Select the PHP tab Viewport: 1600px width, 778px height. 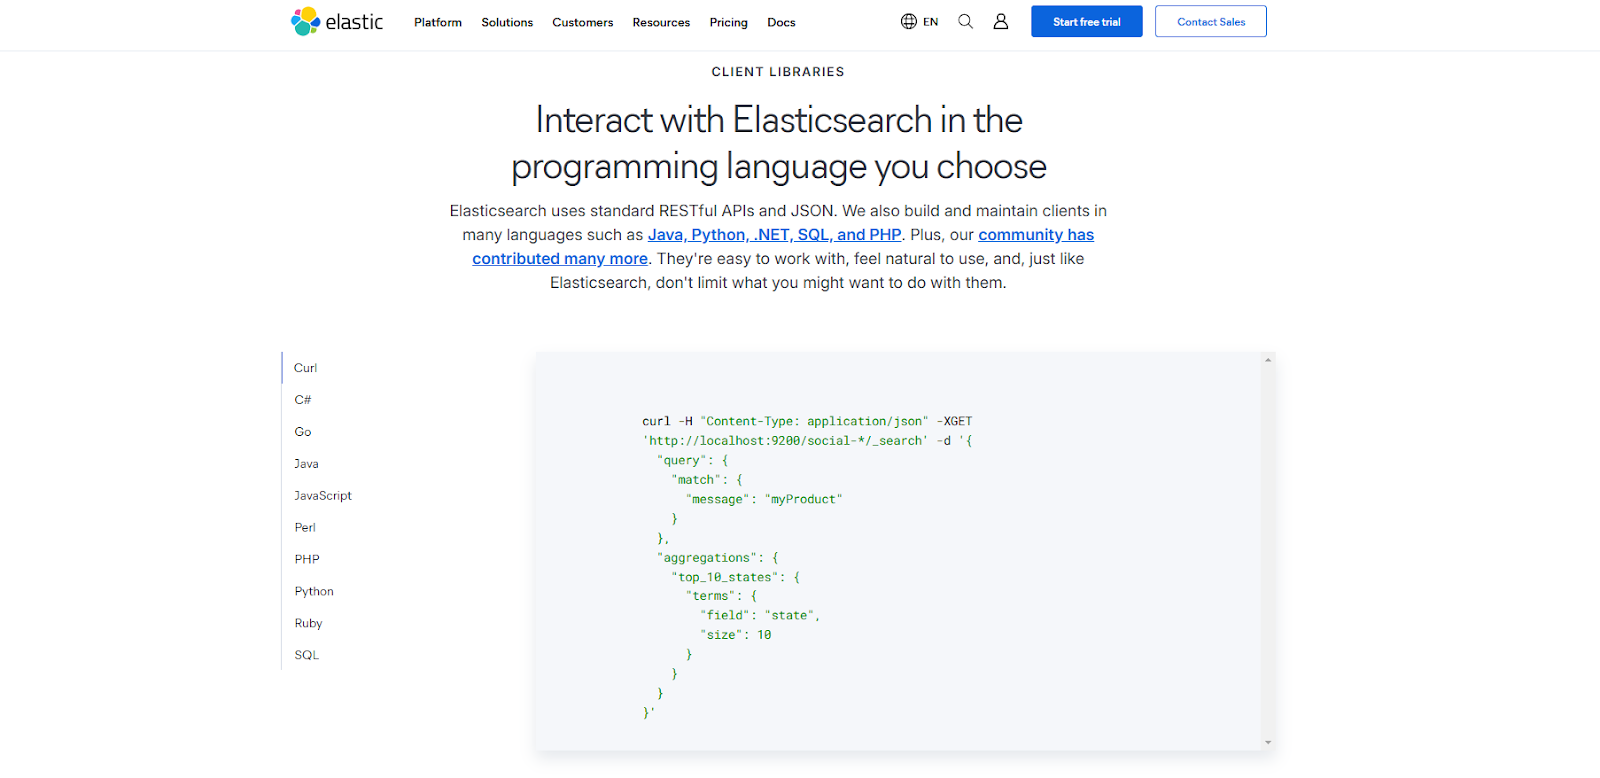pos(307,560)
